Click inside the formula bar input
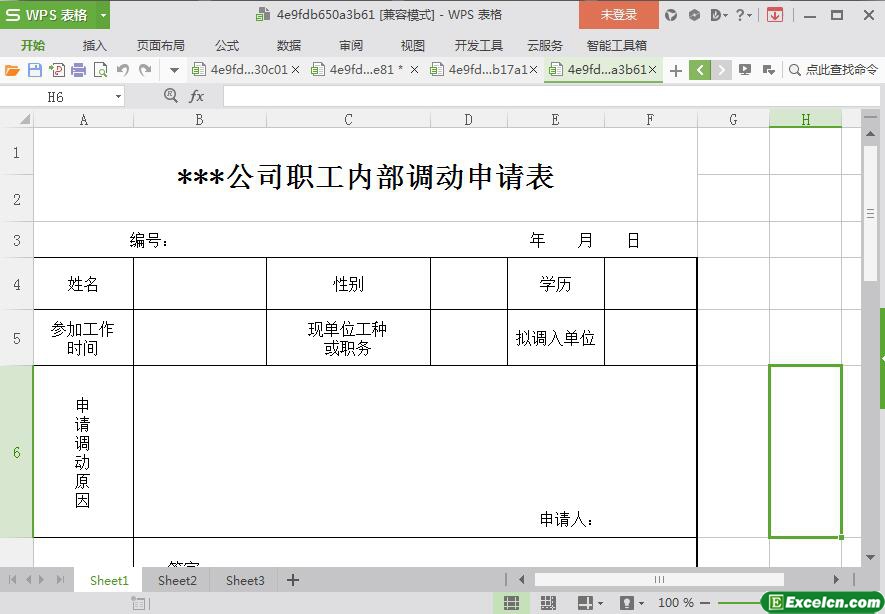Image resolution: width=885 pixels, height=614 pixels. (x=551, y=97)
